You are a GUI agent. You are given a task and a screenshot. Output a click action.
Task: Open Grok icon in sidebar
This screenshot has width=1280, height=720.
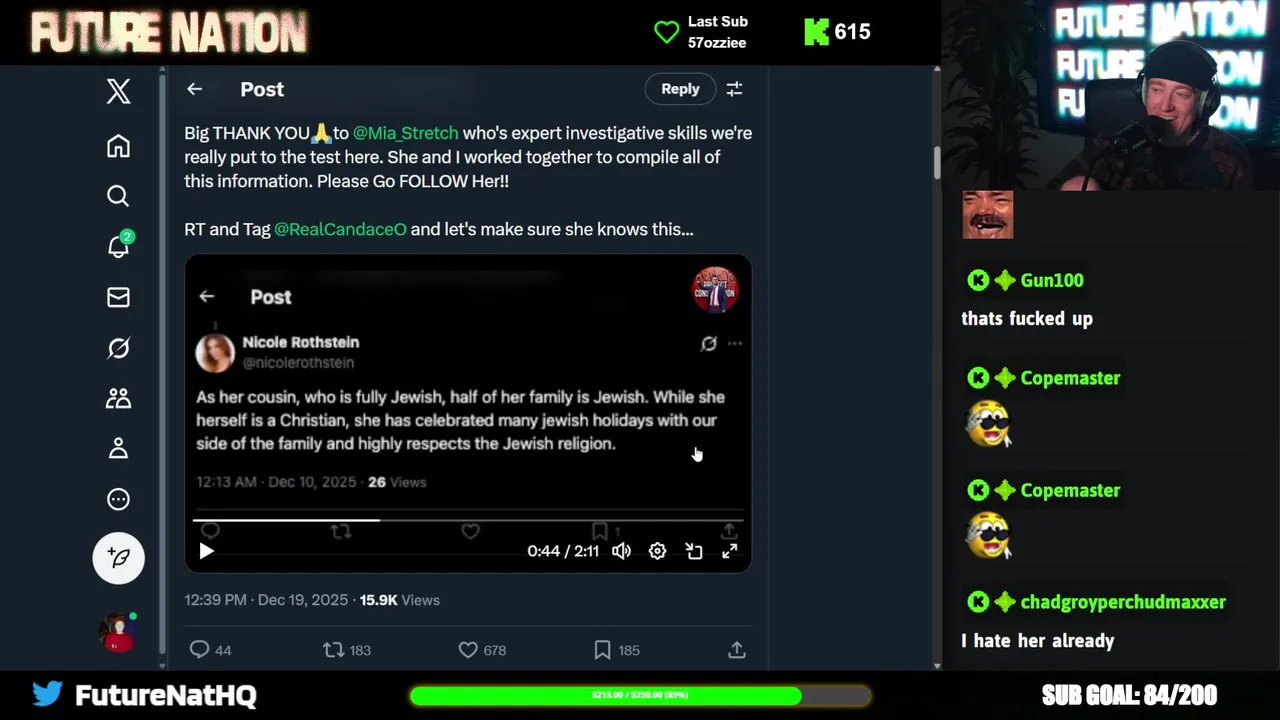click(118, 348)
